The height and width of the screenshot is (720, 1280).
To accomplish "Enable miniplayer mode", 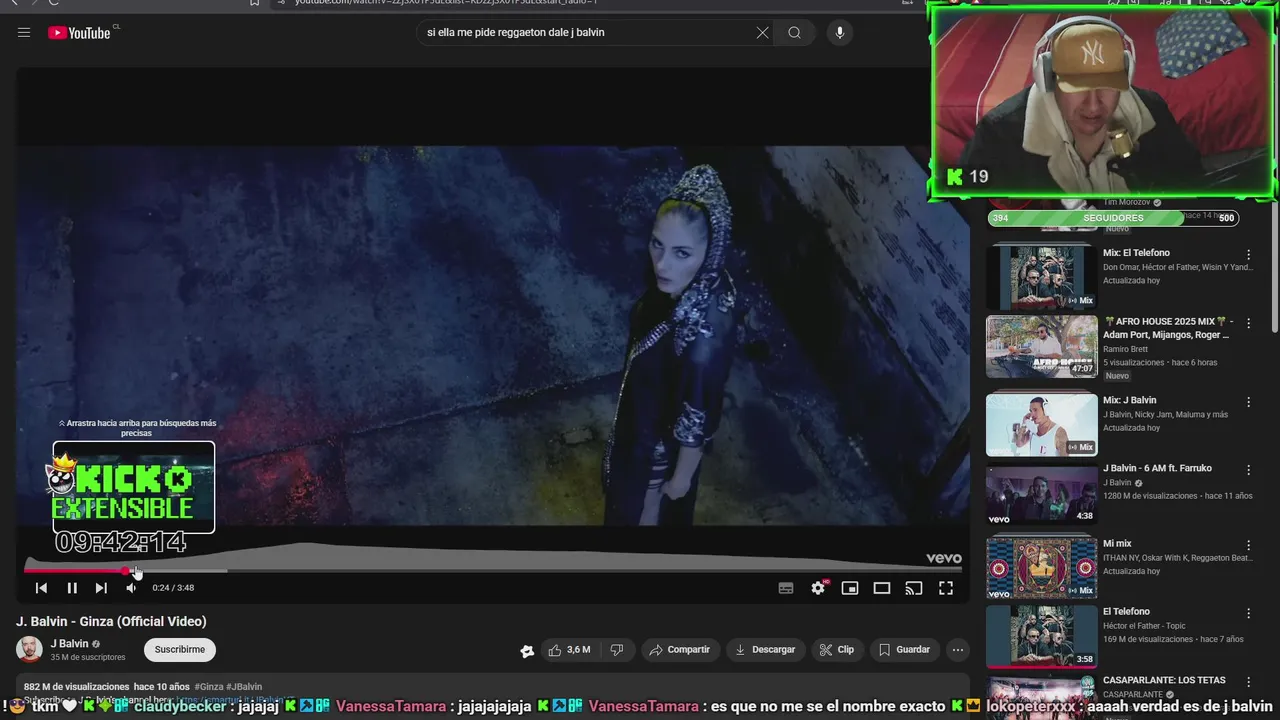I will pyautogui.click(x=850, y=588).
